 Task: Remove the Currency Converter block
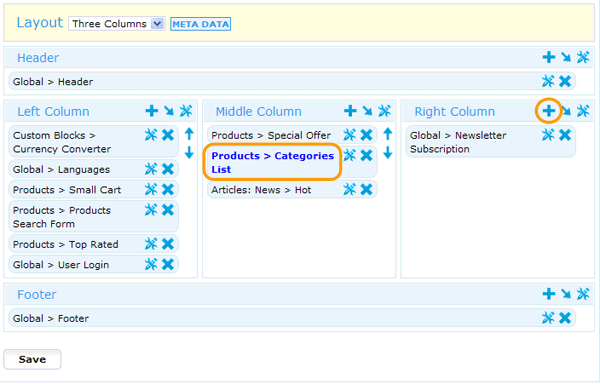pos(168,135)
